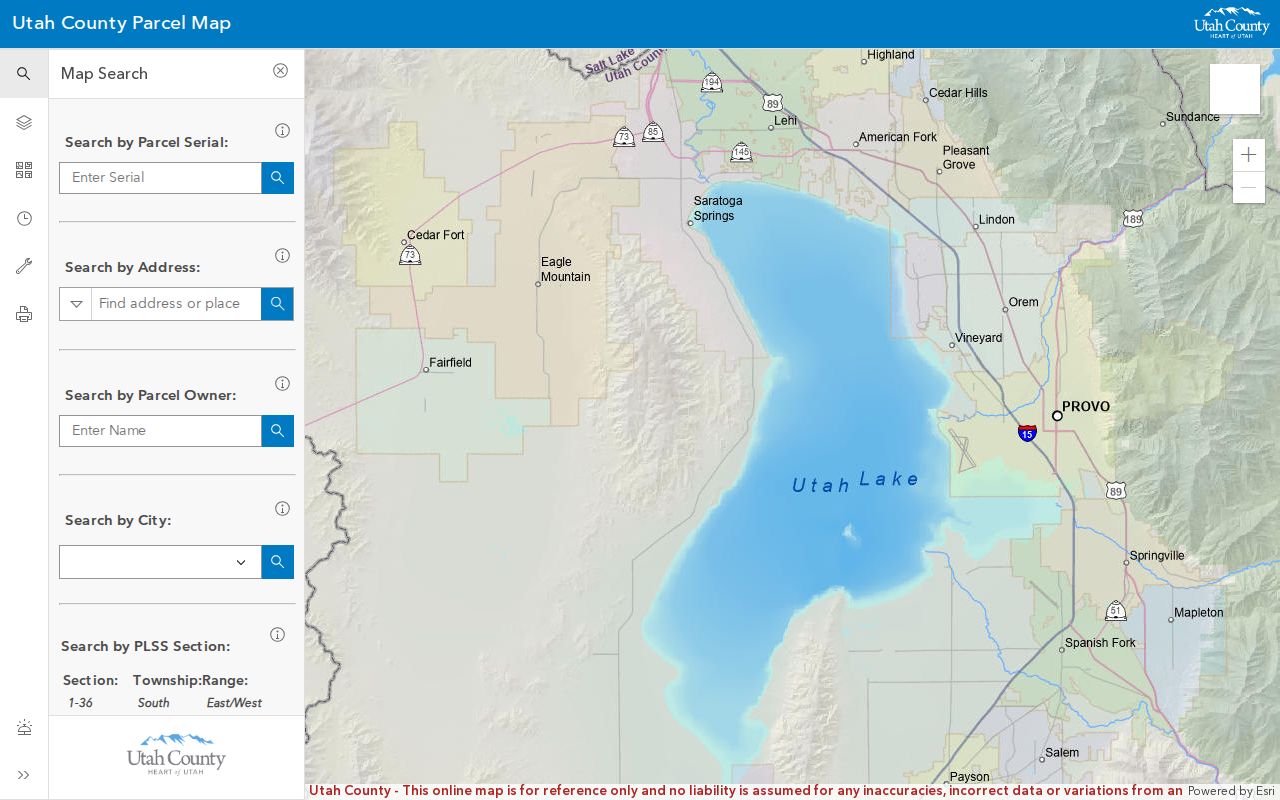Show info for Search by PLSS Section
Viewport: 1280px width, 800px height.
[x=277, y=634]
